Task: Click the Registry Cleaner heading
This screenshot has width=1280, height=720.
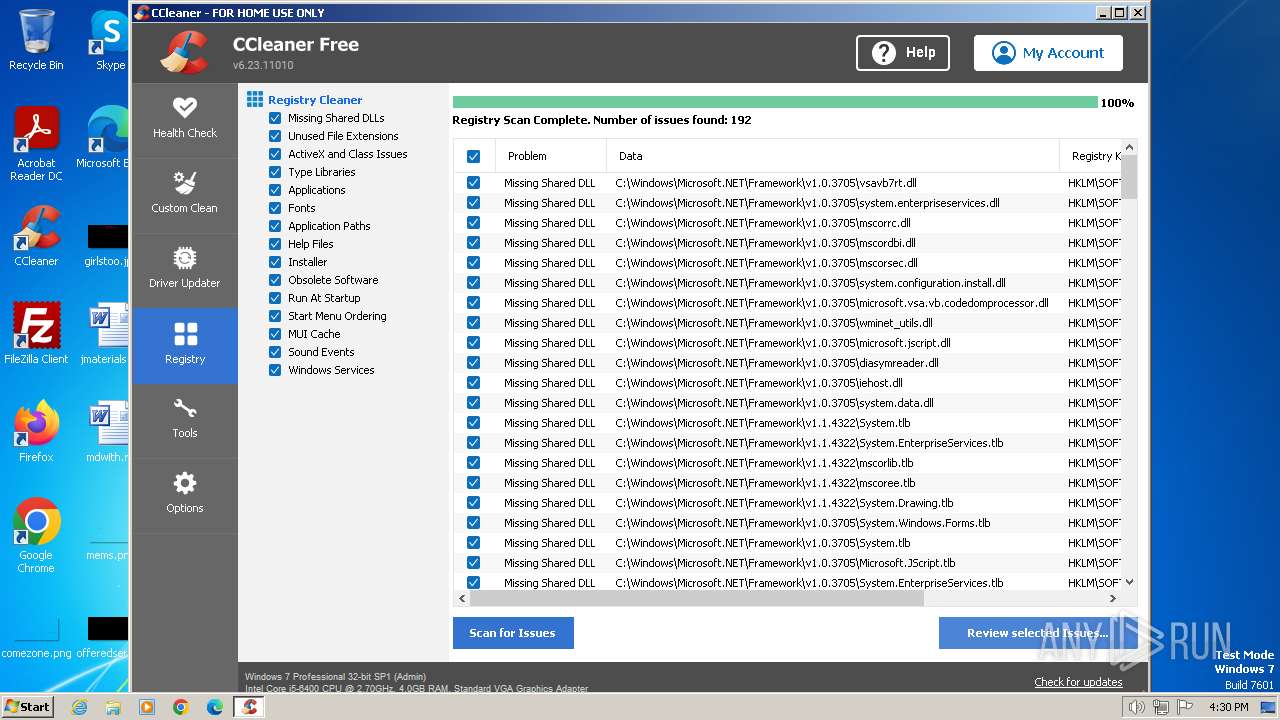Action: pyautogui.click(x=315, y=100)
